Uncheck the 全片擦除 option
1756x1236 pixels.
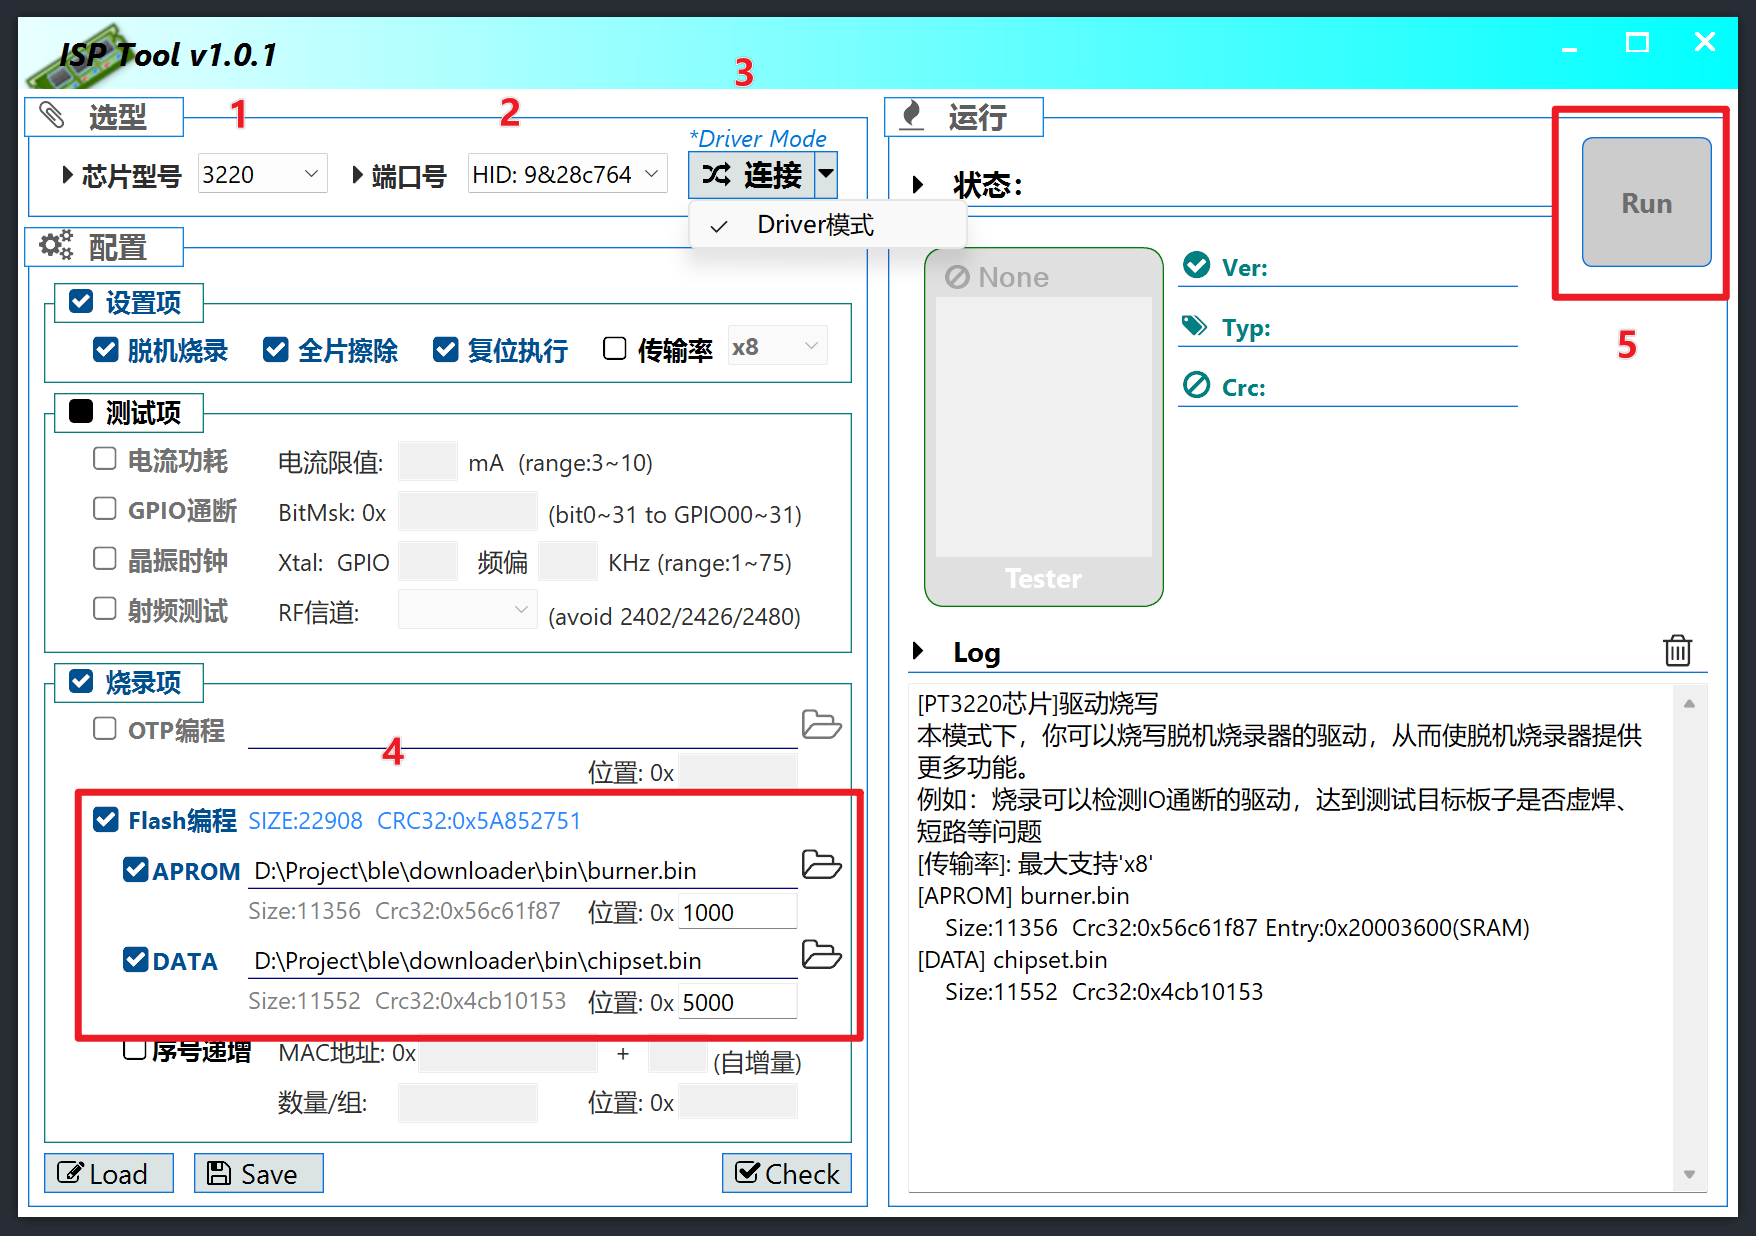pos(276,348)
